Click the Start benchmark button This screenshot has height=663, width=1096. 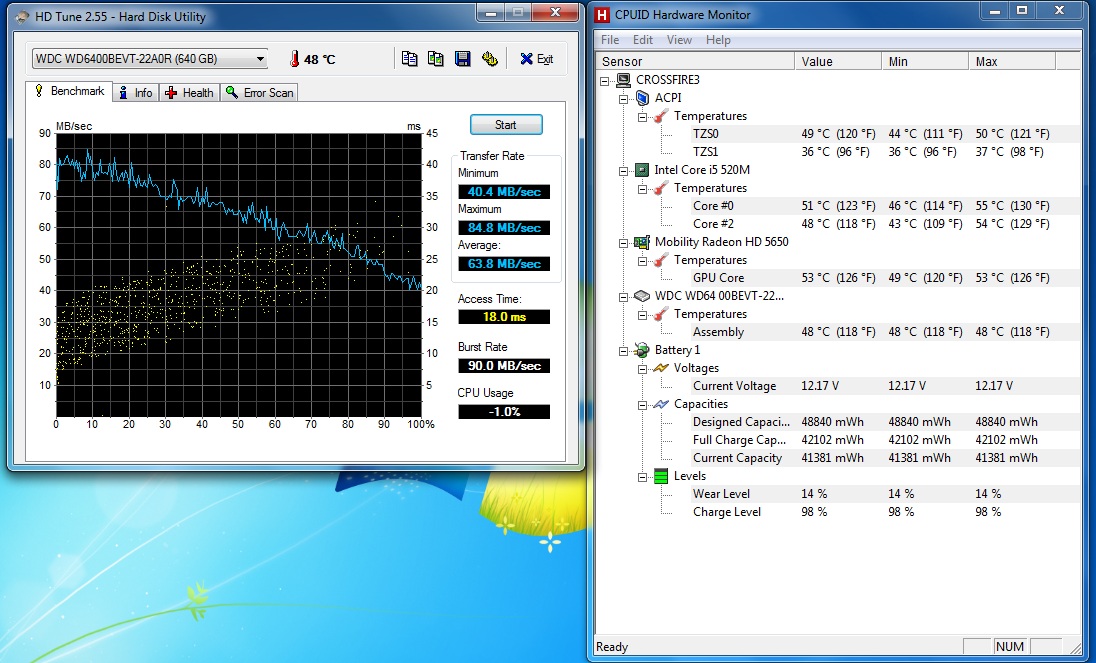506,125
